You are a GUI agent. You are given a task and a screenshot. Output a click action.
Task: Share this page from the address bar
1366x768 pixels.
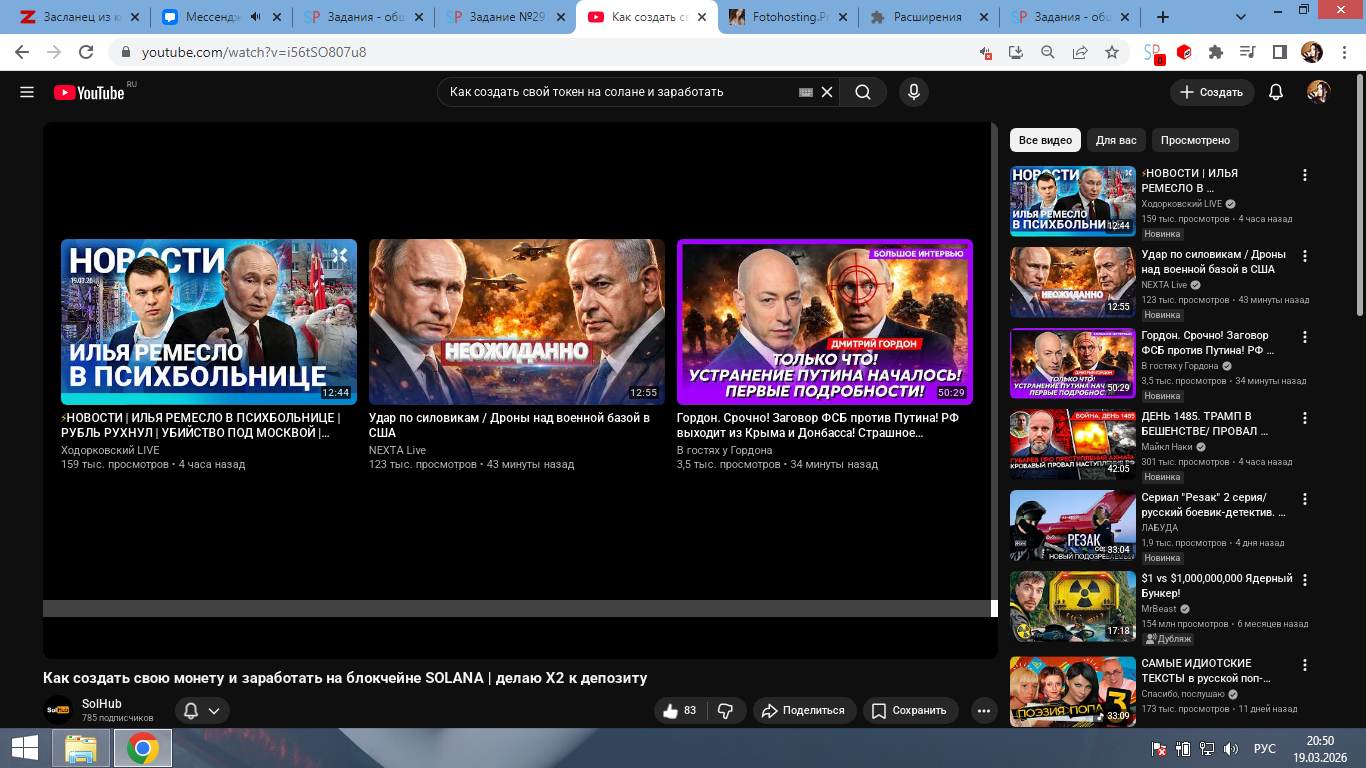click(1080, 52)
